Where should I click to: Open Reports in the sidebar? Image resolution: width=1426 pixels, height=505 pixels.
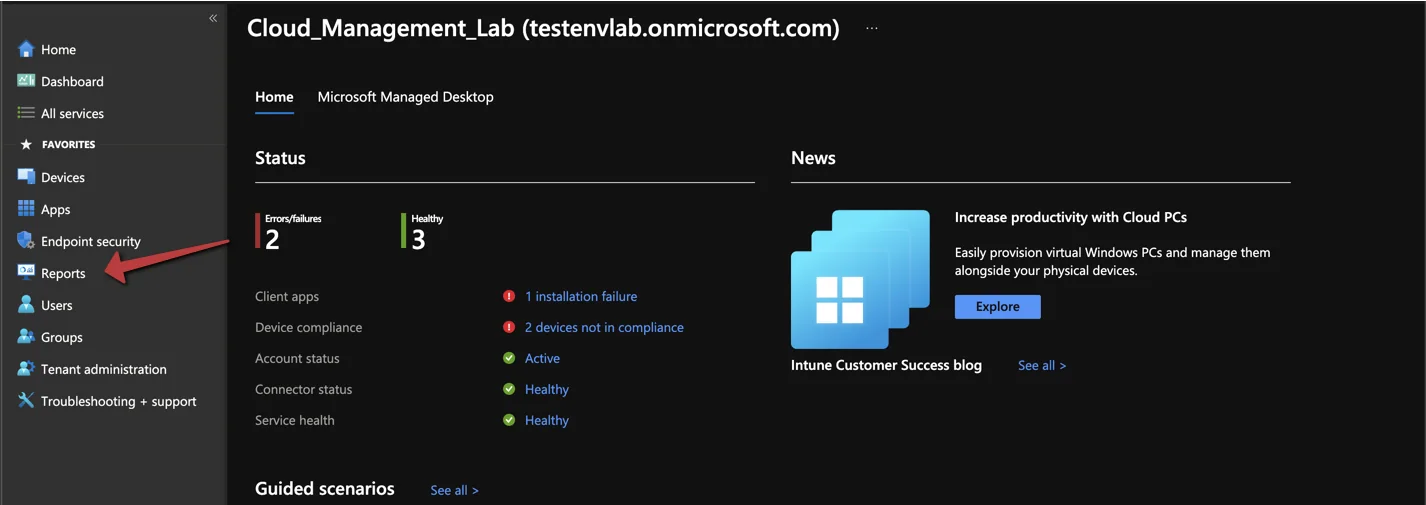coord(63,273)
